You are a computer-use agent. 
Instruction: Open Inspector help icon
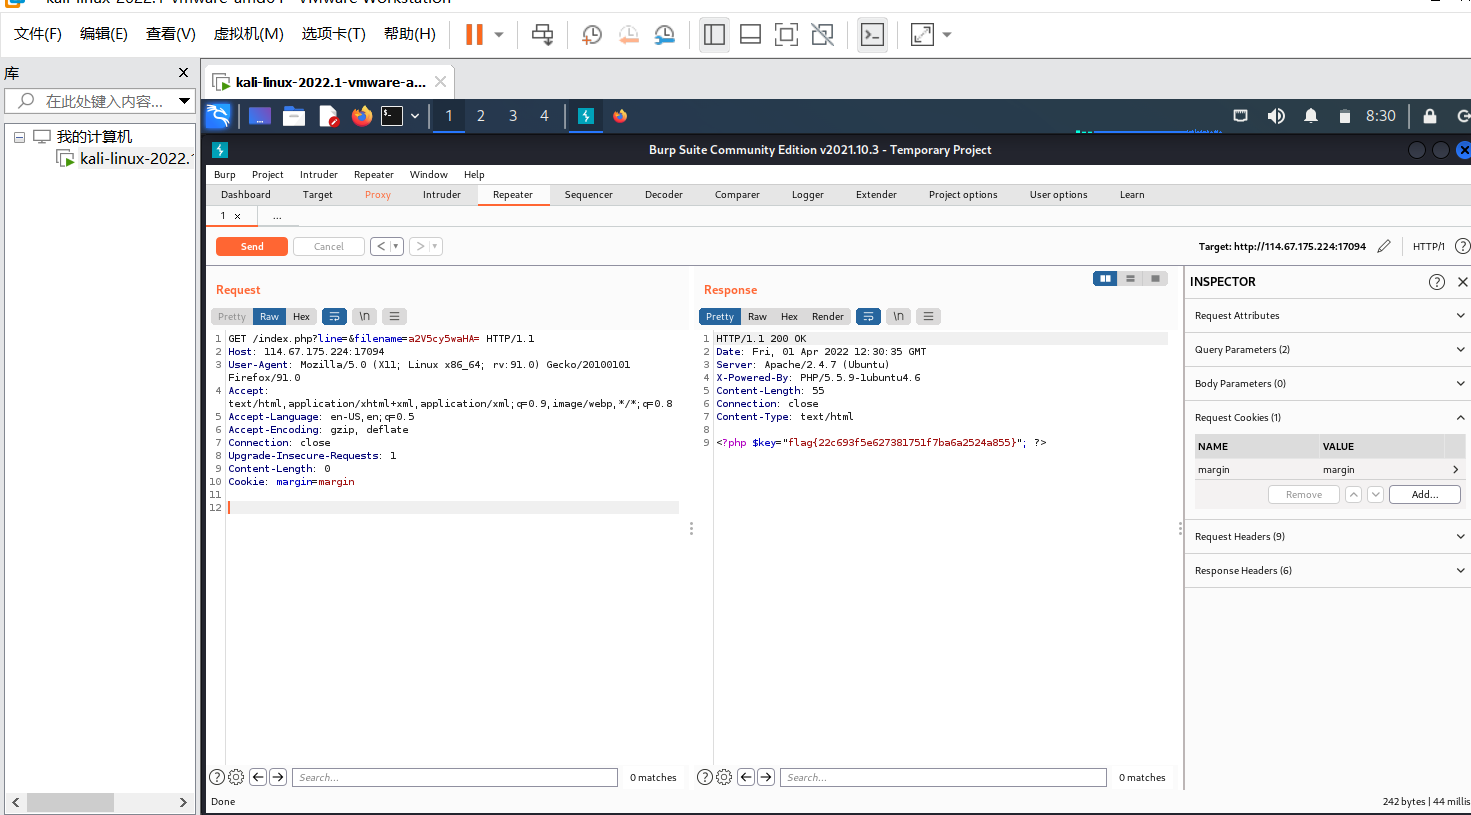coord(1437,282)
